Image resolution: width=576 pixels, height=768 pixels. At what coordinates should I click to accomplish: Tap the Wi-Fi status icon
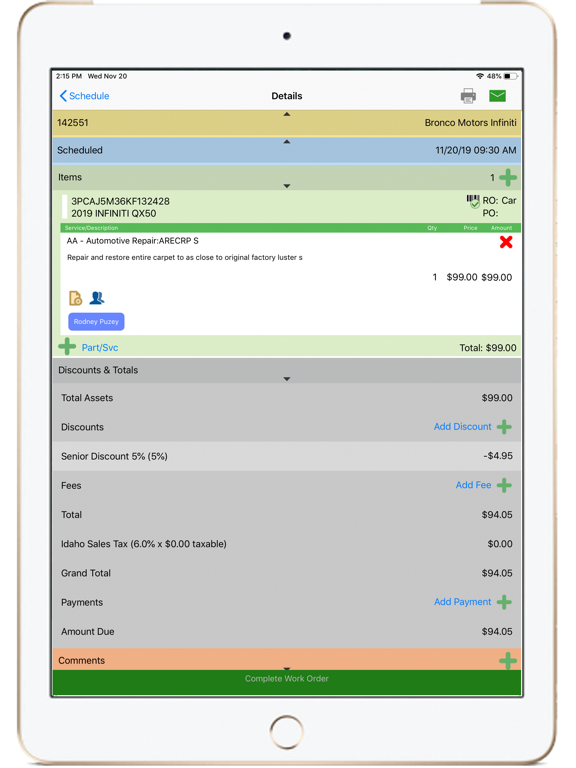pyautogui.click(x=480, y=76)
